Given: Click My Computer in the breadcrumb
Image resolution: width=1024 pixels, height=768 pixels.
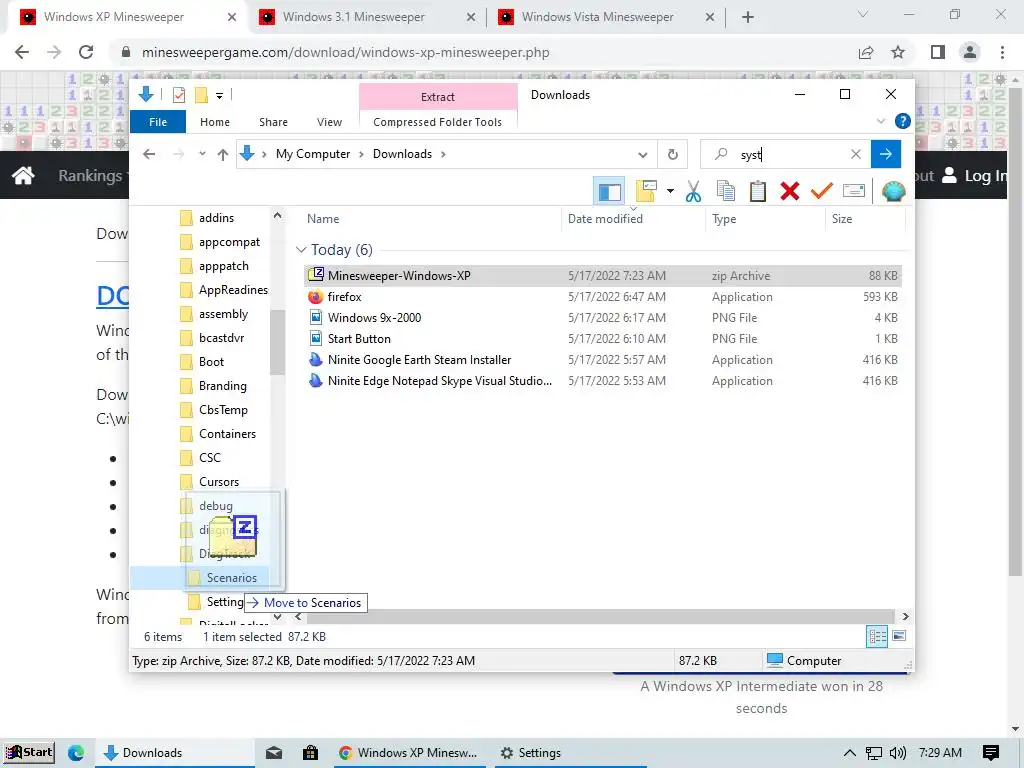Looking at the screenshot, I should click(313, 154).
